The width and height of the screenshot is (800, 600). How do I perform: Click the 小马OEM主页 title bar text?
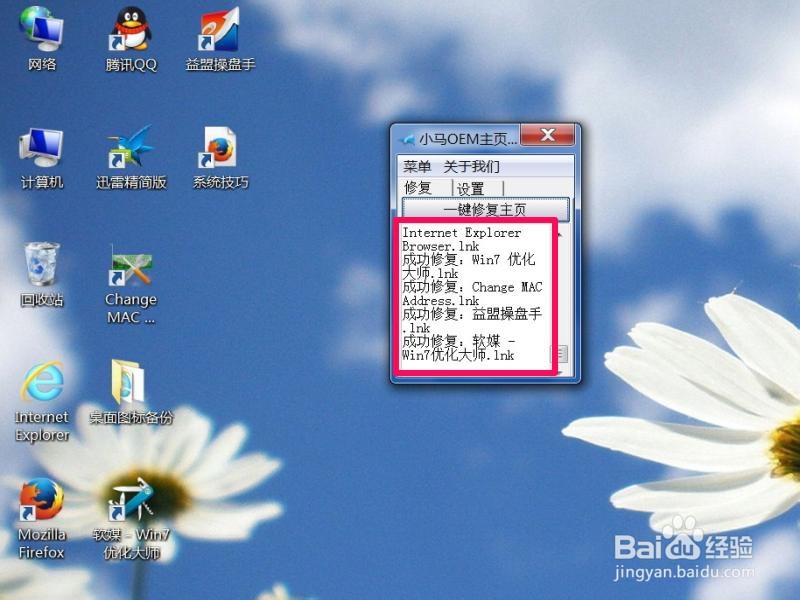(x=468, y=139)
